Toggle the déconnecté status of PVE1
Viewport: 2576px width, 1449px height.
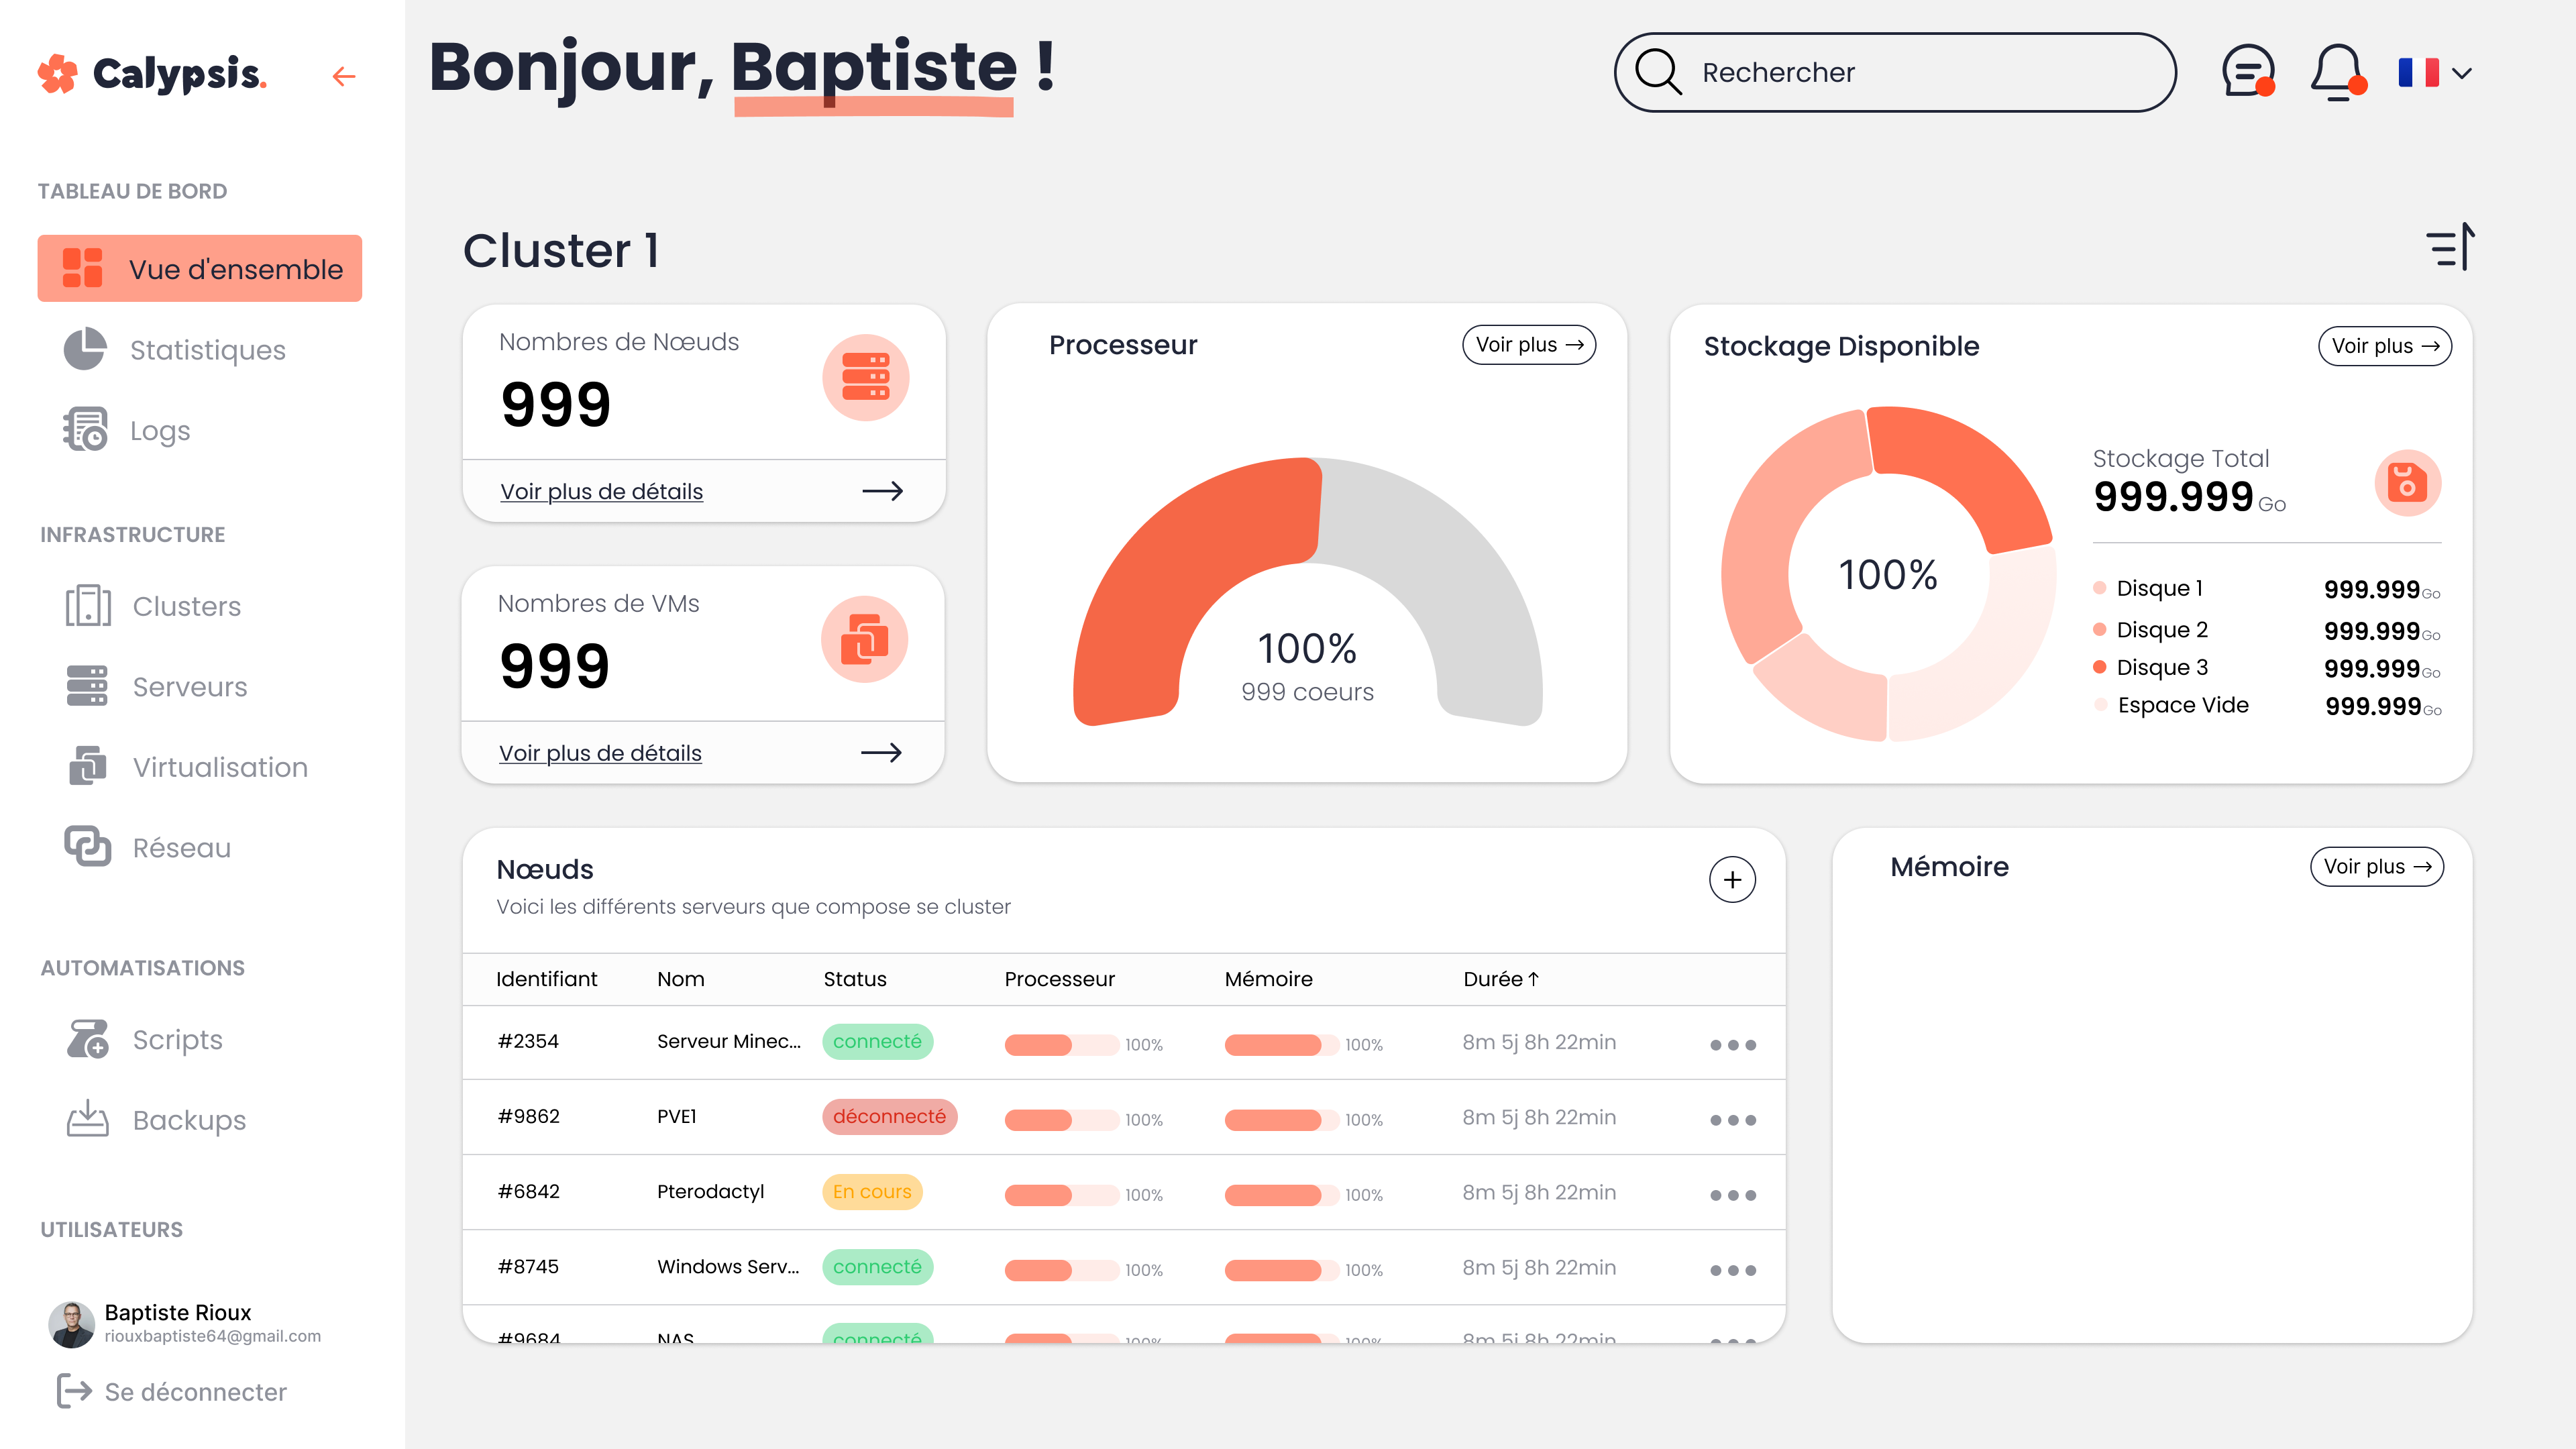(889, 1116)
